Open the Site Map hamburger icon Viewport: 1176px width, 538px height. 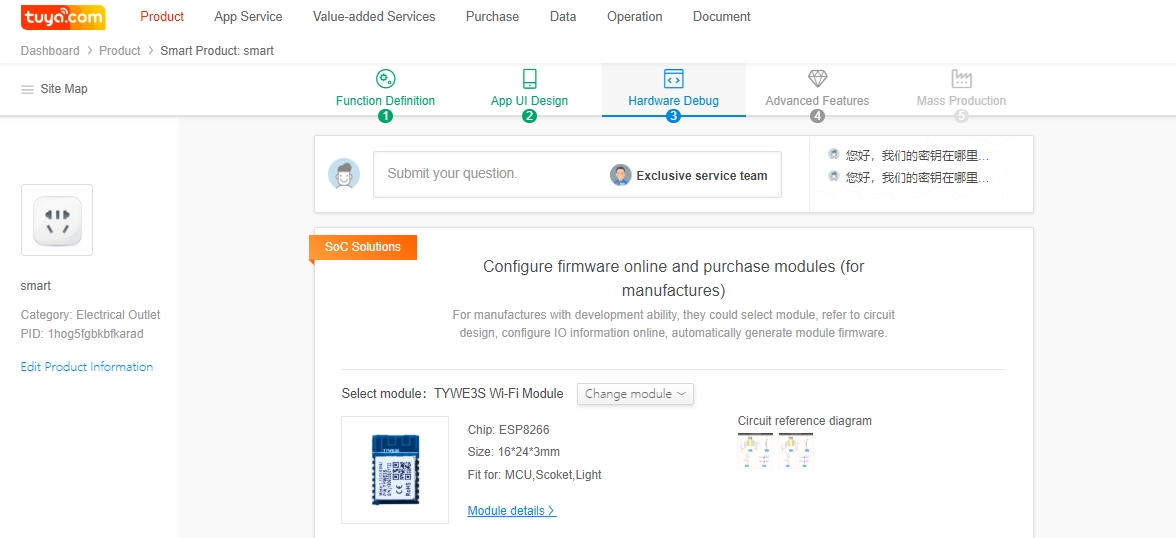tap(27, 89)
